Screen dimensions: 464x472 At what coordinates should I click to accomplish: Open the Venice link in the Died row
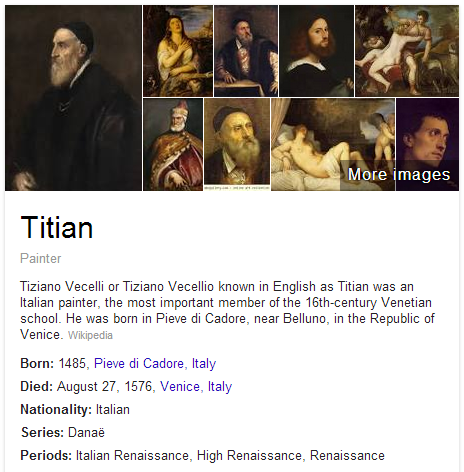coord(180,386)
